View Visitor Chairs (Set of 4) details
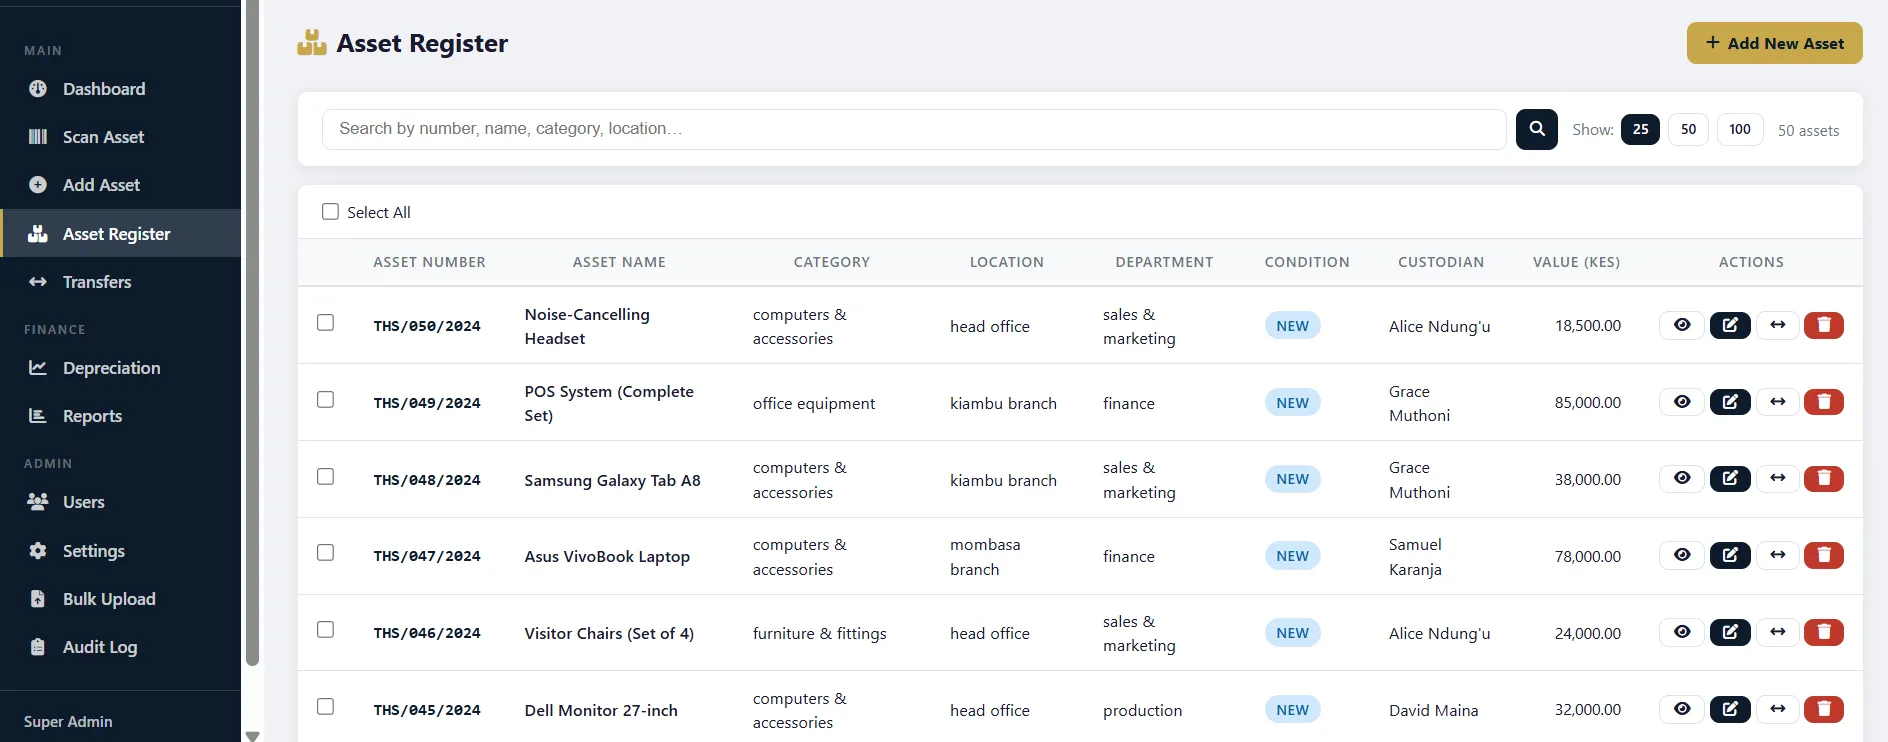Screen dimensions: 1888x742 (x=1682, y=632)
